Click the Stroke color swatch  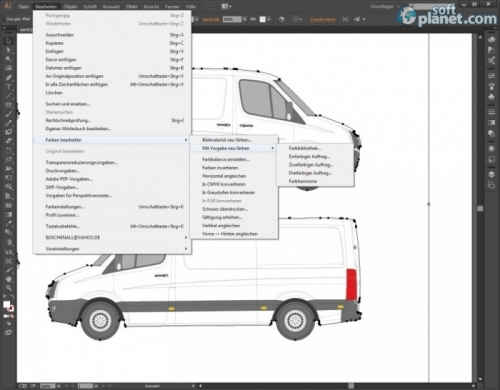pos(11,308)
